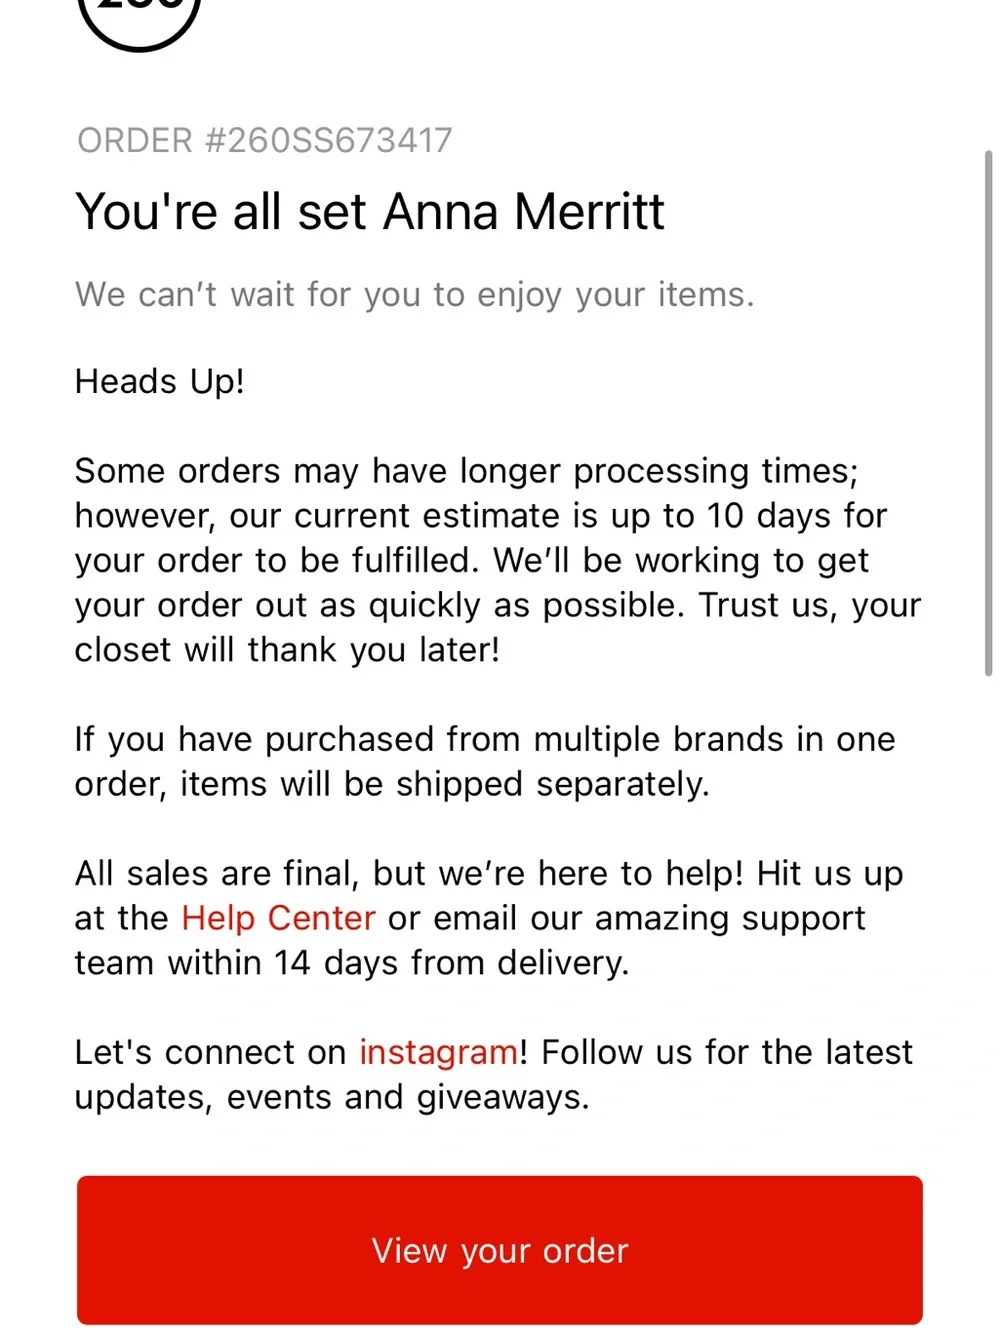The height and width of the screenshot is (1333, 1000).
Task: Click 'Let's connect on' text
Action: pos(210,1053)
